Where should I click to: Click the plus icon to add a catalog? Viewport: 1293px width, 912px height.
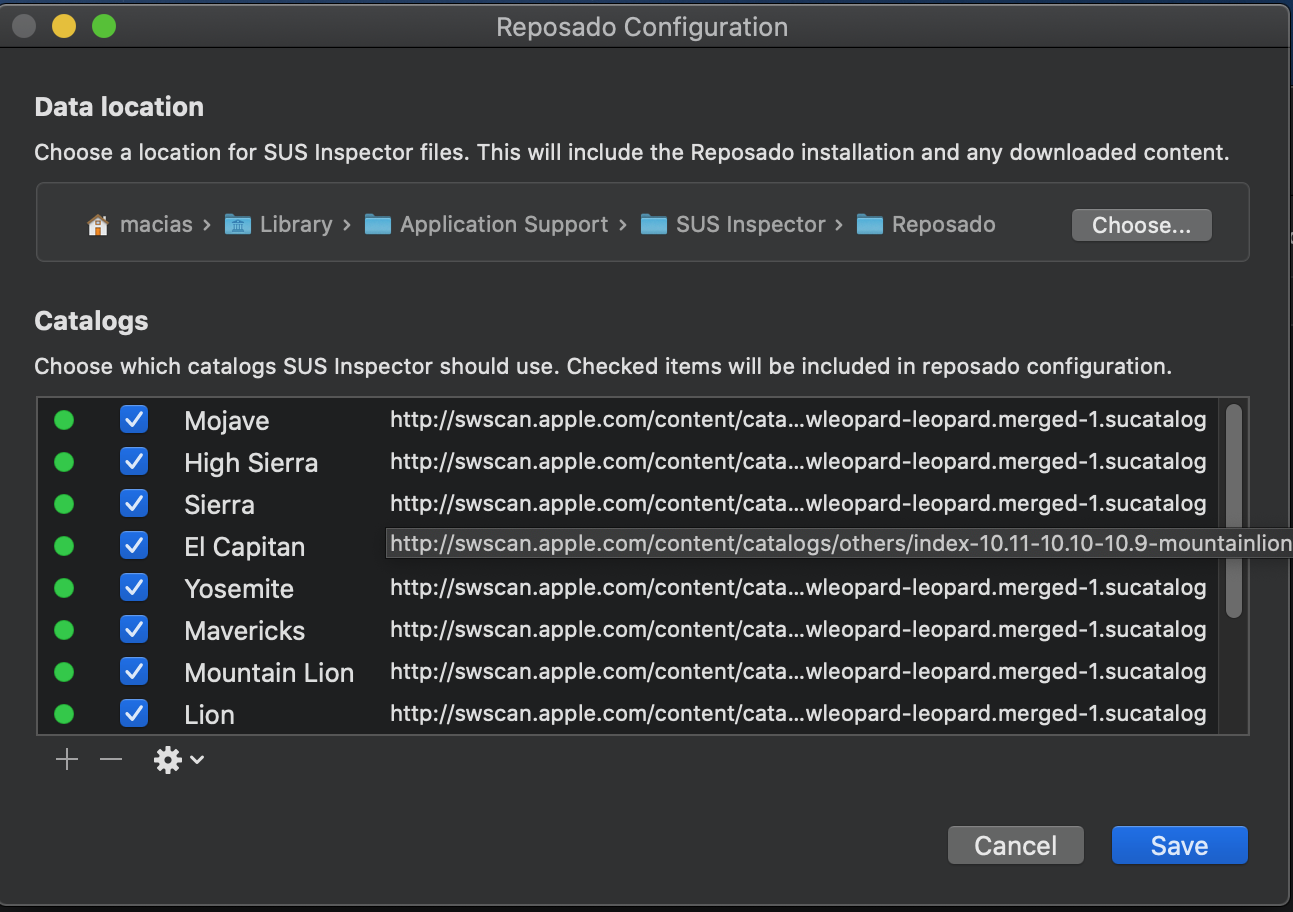[67, 760]
